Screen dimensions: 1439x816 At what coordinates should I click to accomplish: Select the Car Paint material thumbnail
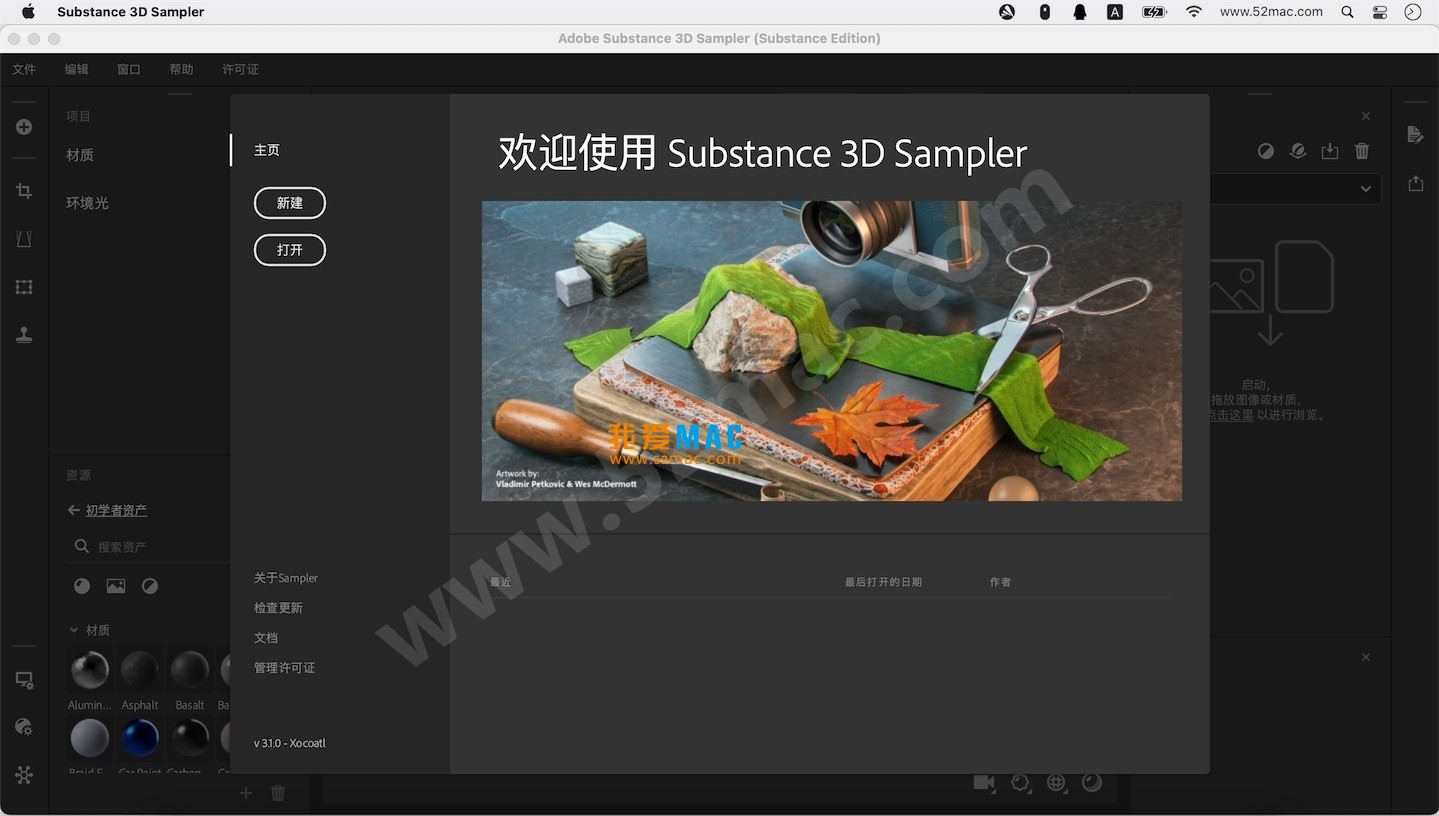(x=140, y=738)
